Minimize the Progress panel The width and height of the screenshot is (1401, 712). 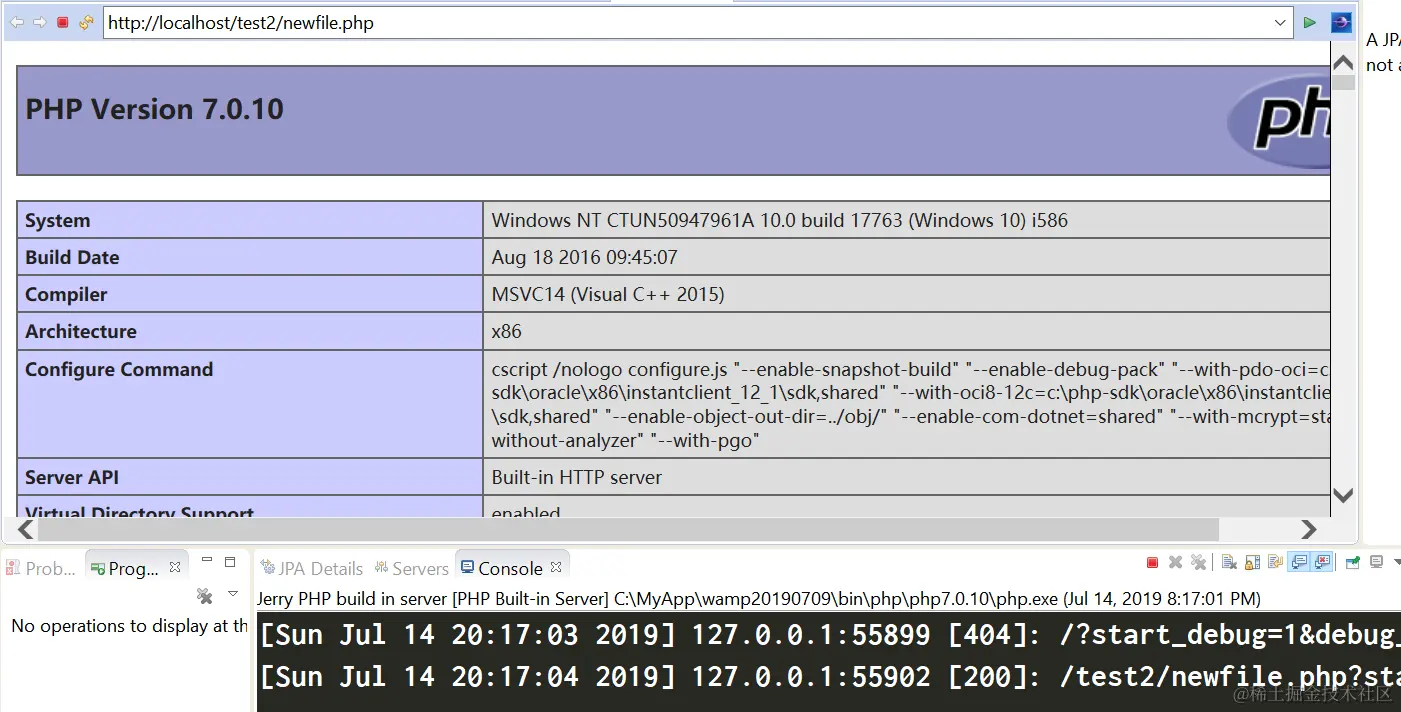(207, 561)
